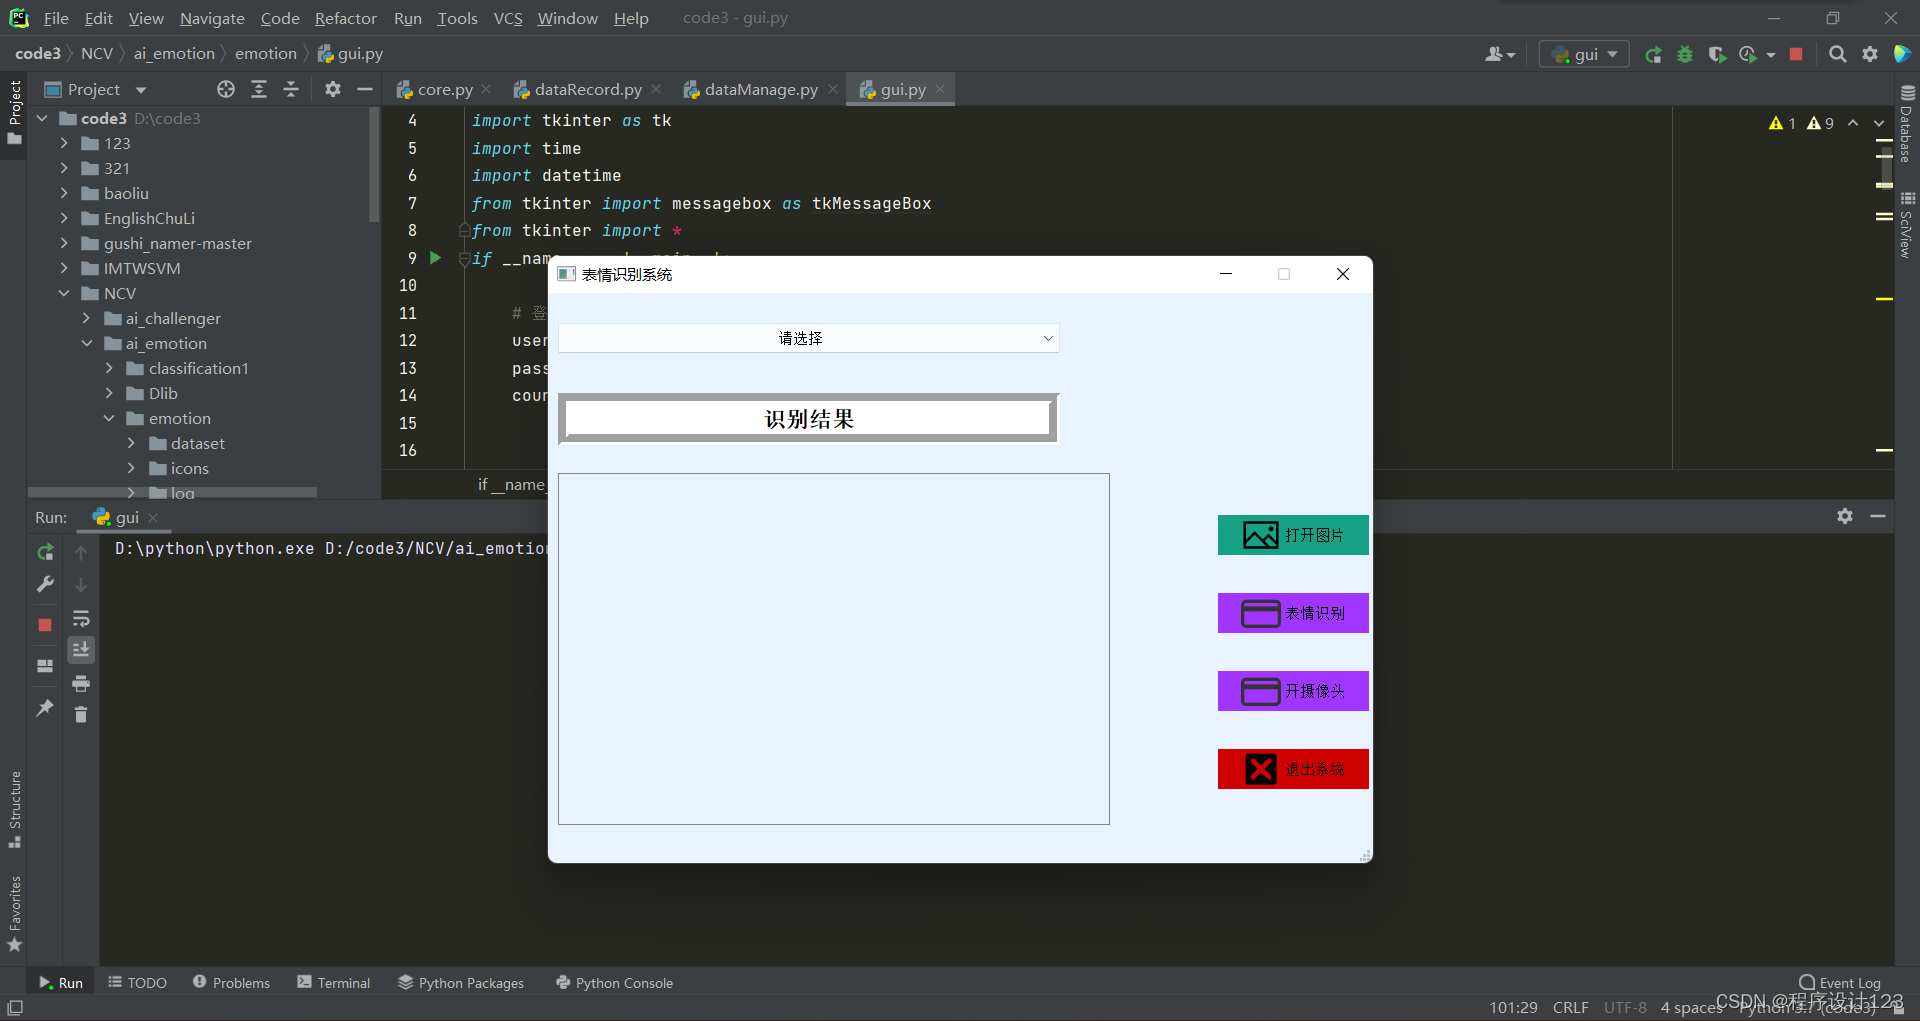Click the CRLF line separator in status bar
The height and width of the screenshot is (1021, 1920).
[x=1571, y=1007]
